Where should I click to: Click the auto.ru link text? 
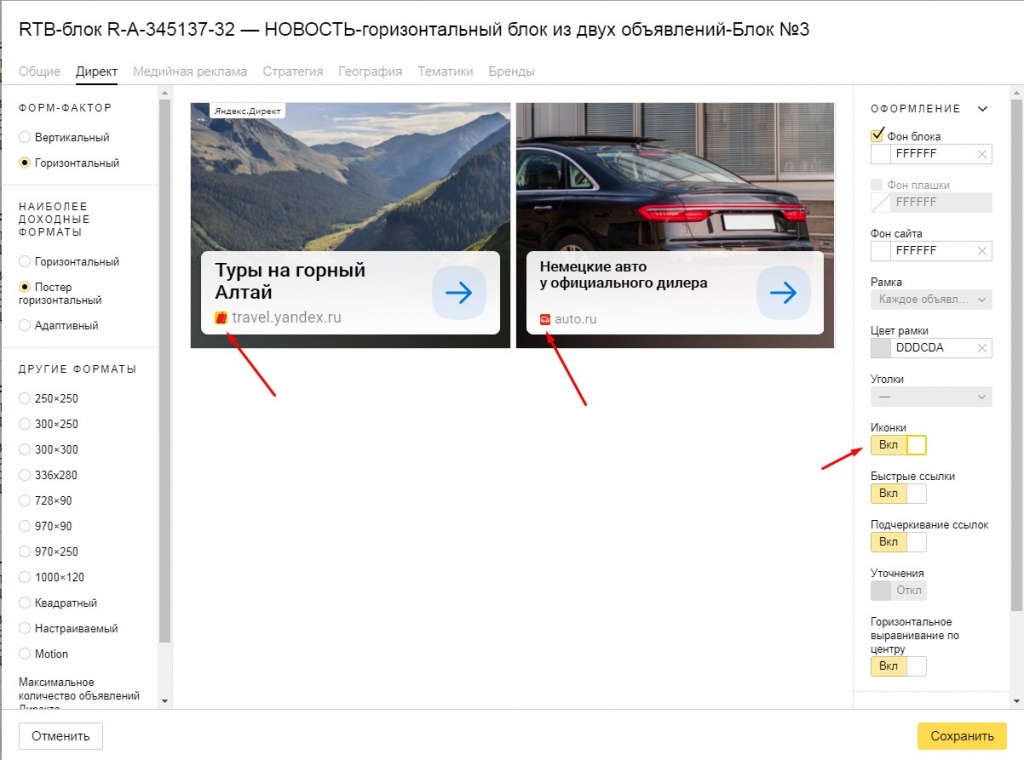575,319
